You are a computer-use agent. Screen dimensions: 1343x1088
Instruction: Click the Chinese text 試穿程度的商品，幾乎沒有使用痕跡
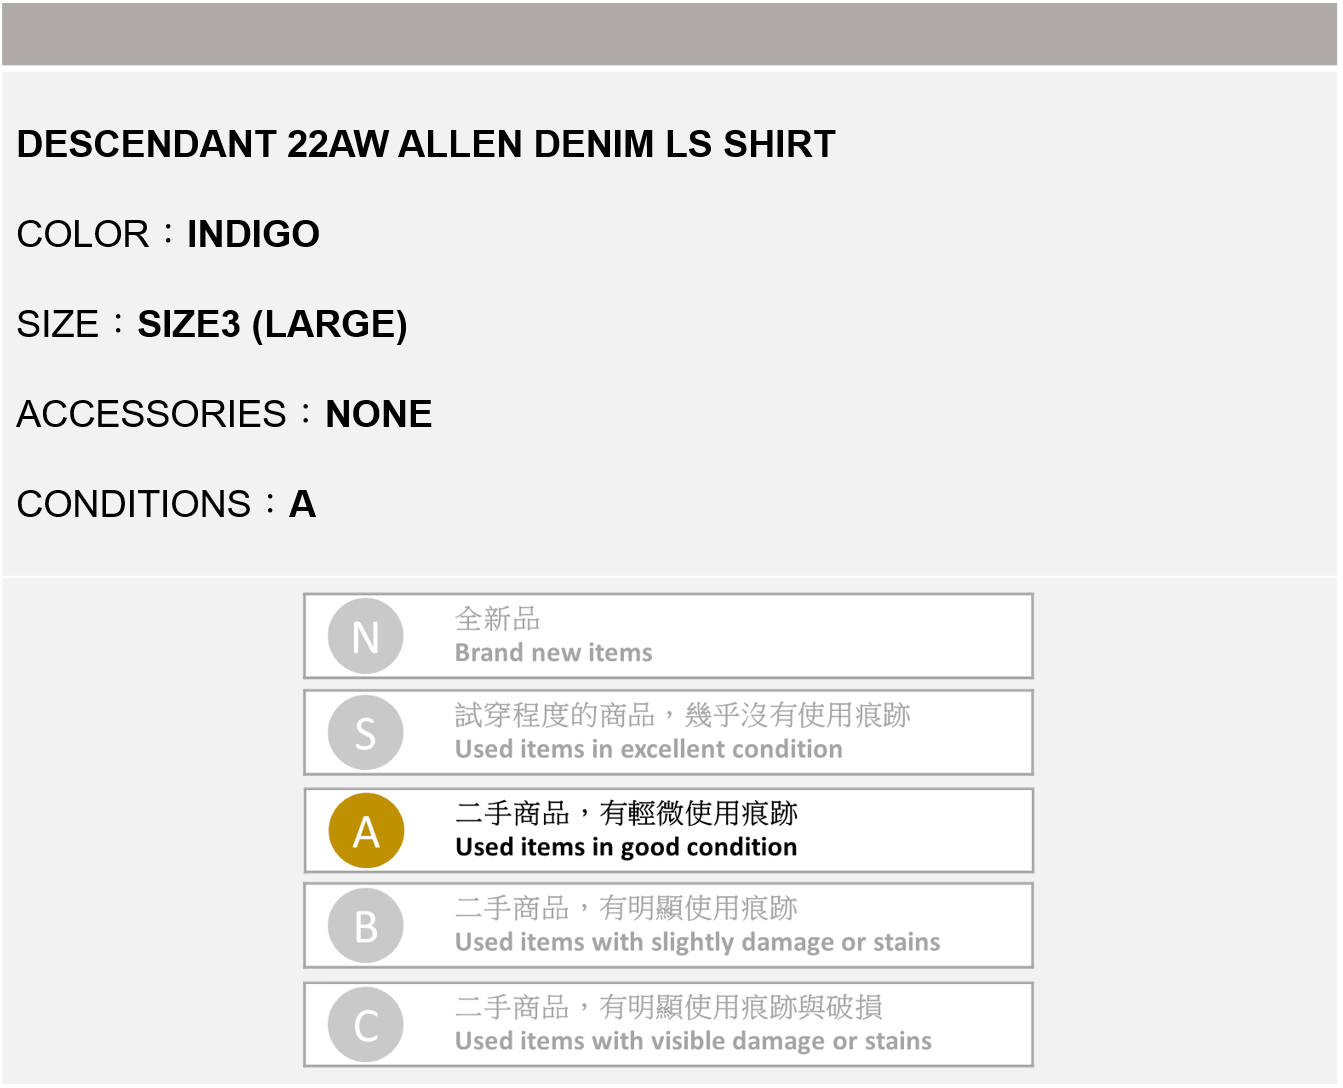682,715
